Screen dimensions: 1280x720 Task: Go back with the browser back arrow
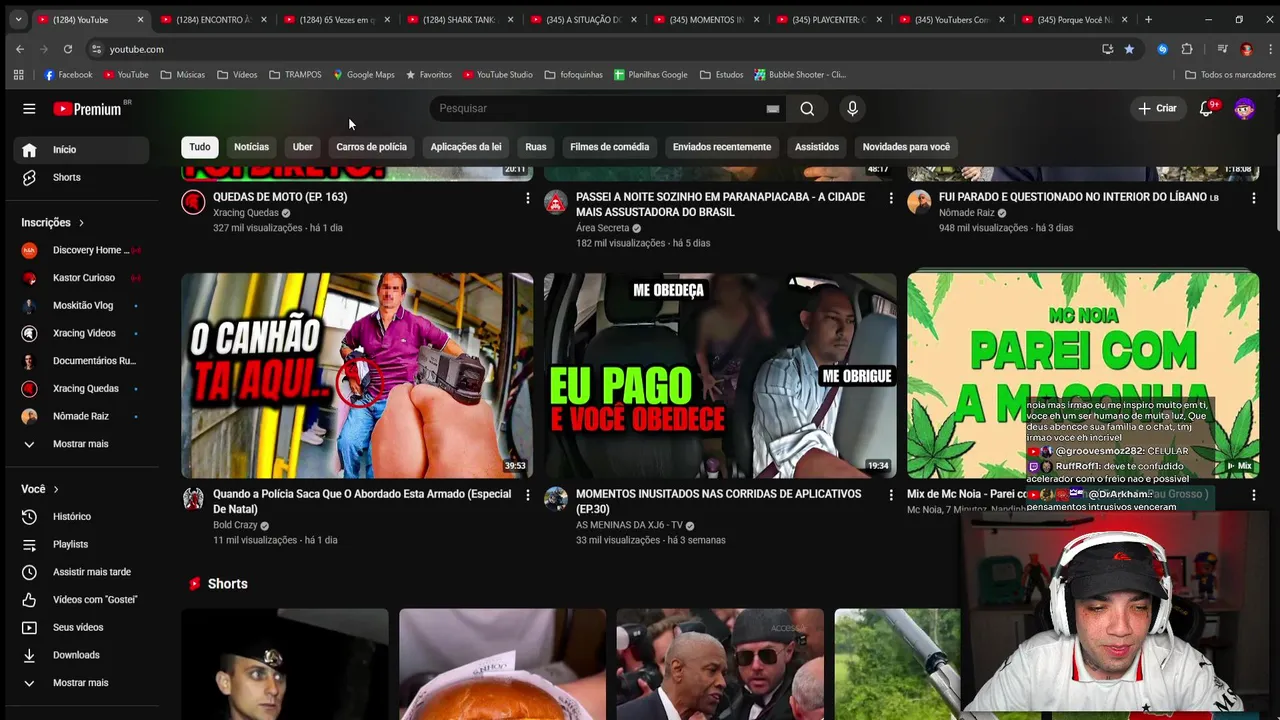tap(19, 49)
